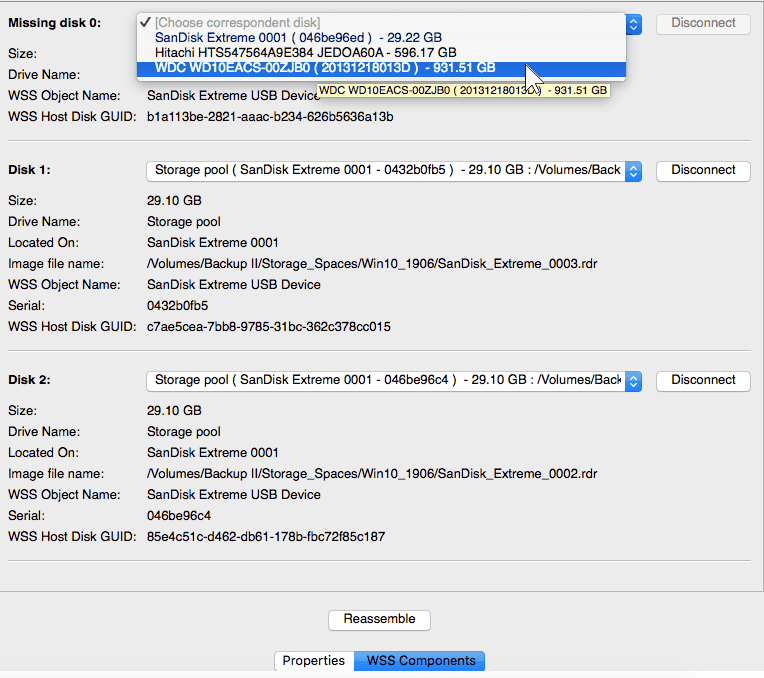This screenshot has height=678, width=764.
Task: Click Disconnect for Missing disk 0
Action: click(x=703, y=24)
